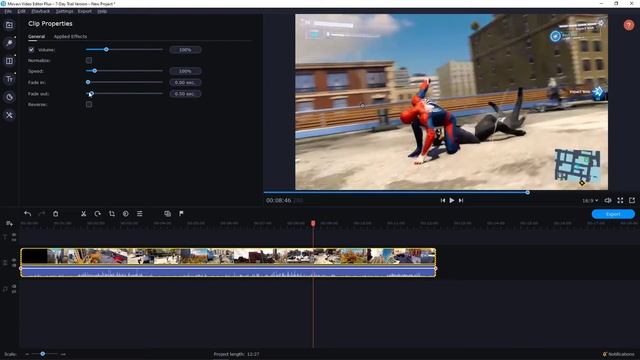
Task: Select the clip's blue audio waveform
Action: [228, 271]
